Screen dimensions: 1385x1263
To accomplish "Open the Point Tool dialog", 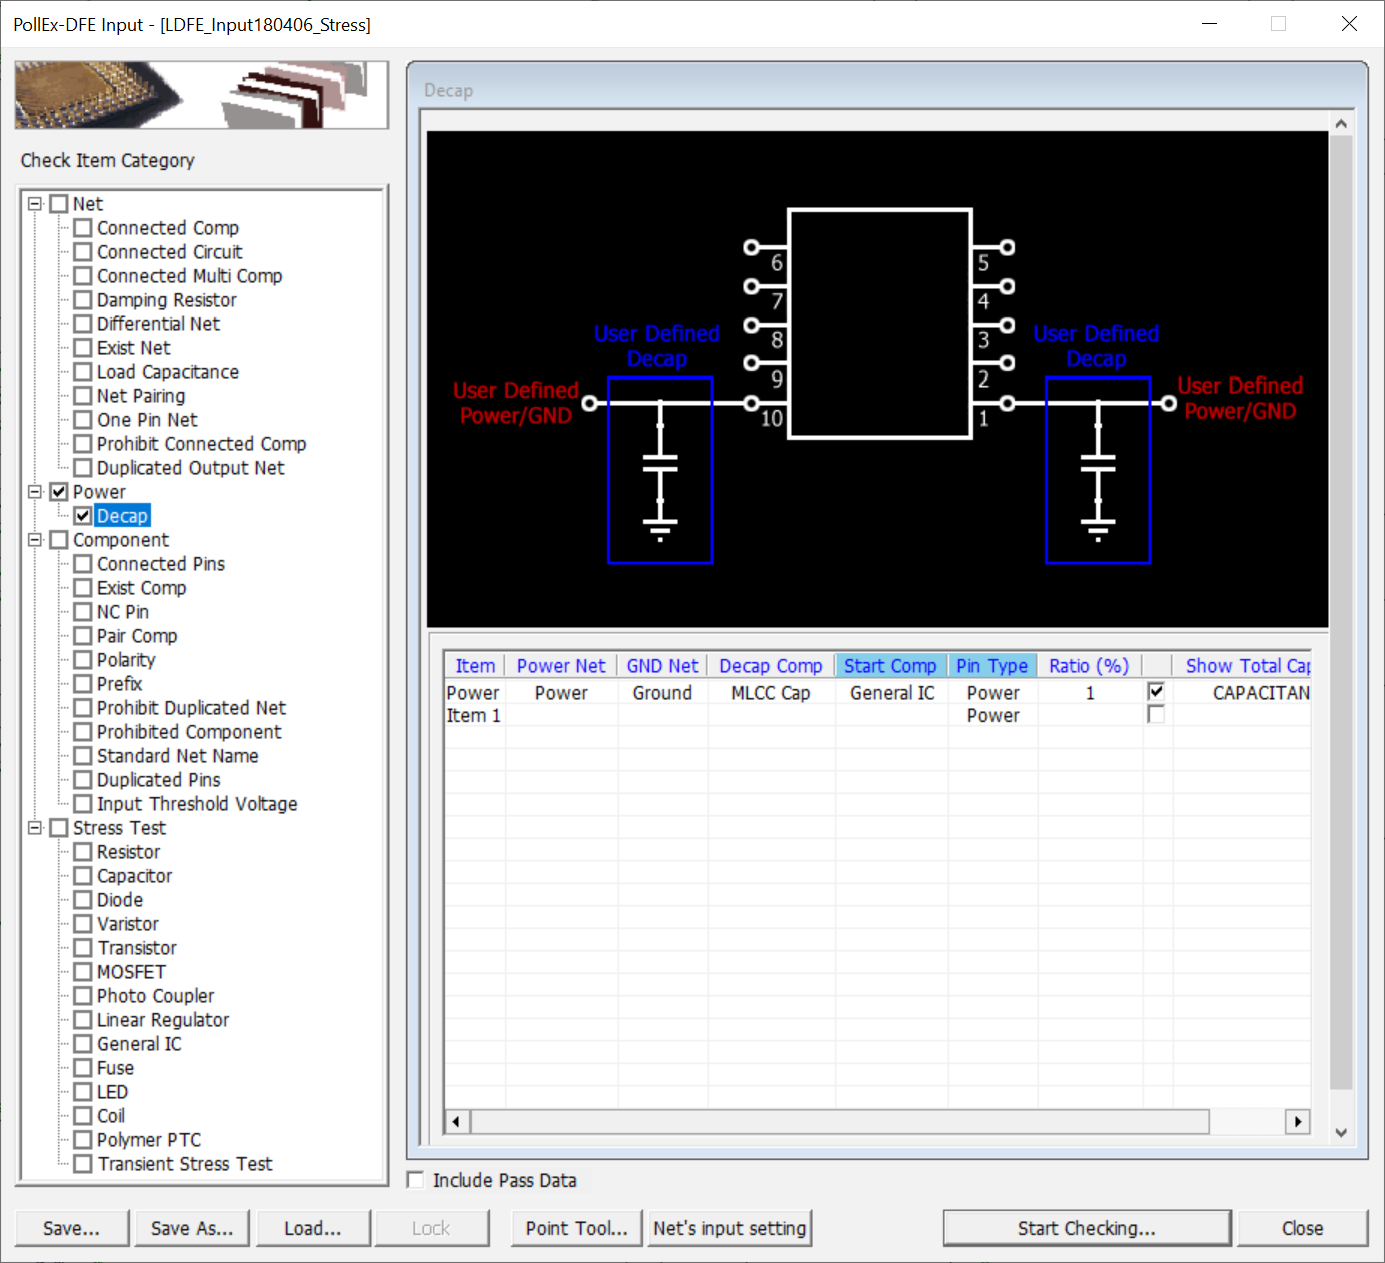I will (x=576, y=1228).
